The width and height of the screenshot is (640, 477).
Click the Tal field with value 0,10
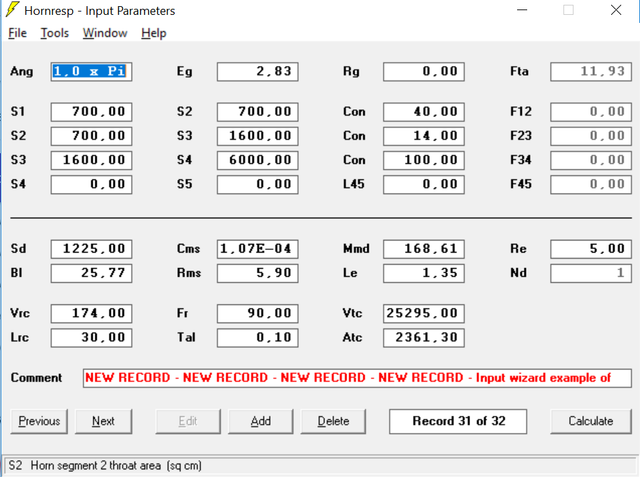coord(258,338)
